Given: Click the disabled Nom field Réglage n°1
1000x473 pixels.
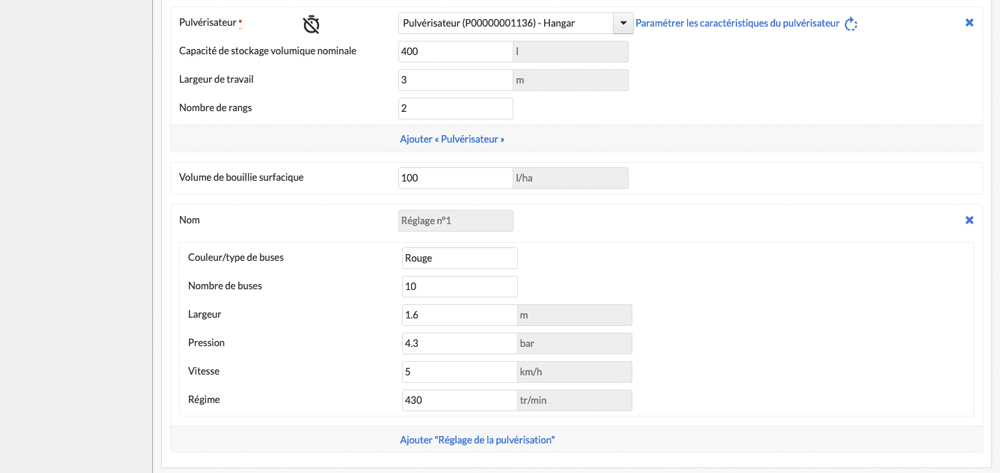Looking at the screenshot, I should (x=455, y=221).
